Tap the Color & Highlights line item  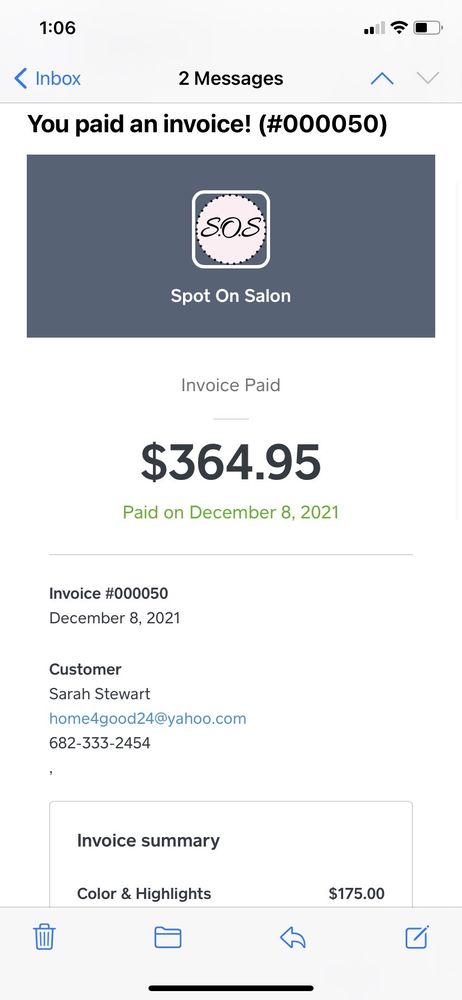coord(231,893)
